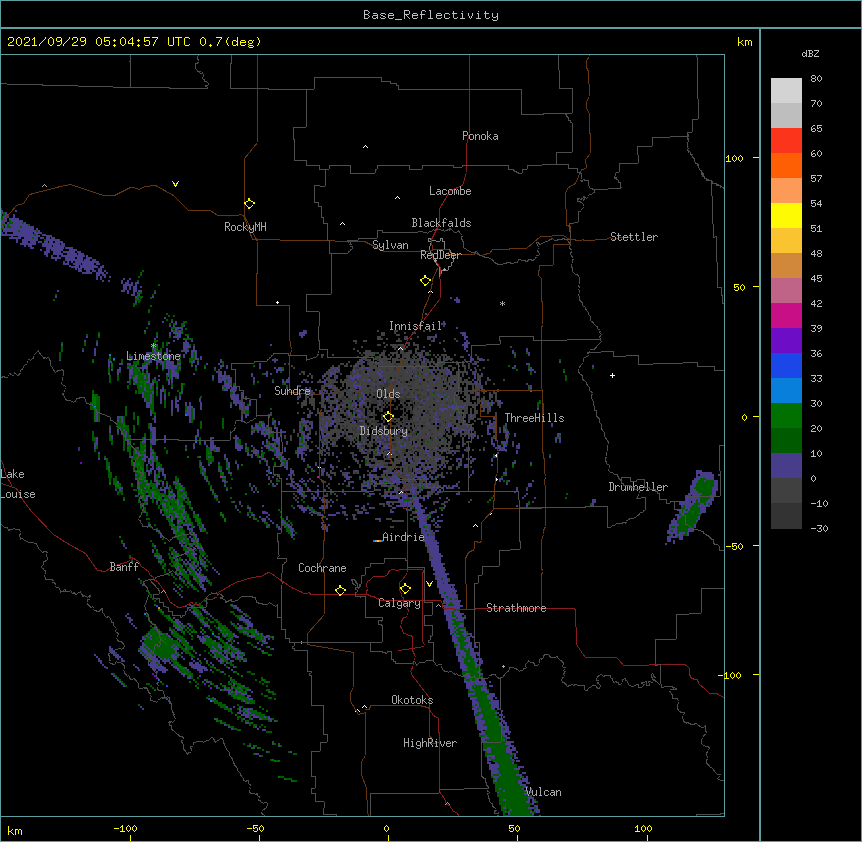Select the Sylvan label on the map
The width and height of the screenshot is (862, 842).
pyautogui.click(x=390, y=245)
